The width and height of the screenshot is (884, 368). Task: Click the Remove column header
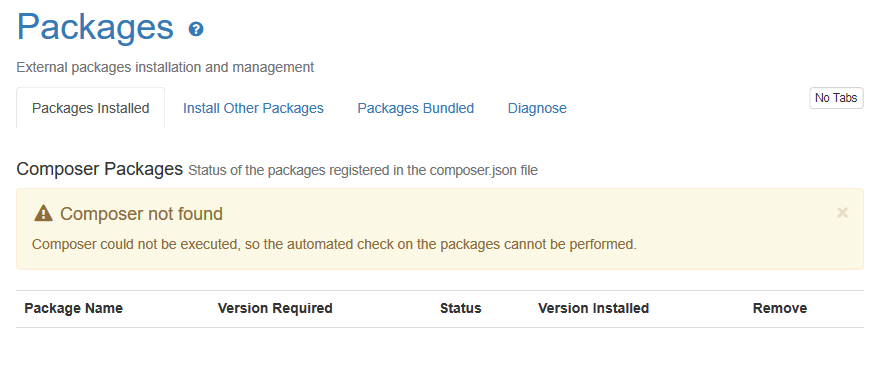[x=780, y=308]
